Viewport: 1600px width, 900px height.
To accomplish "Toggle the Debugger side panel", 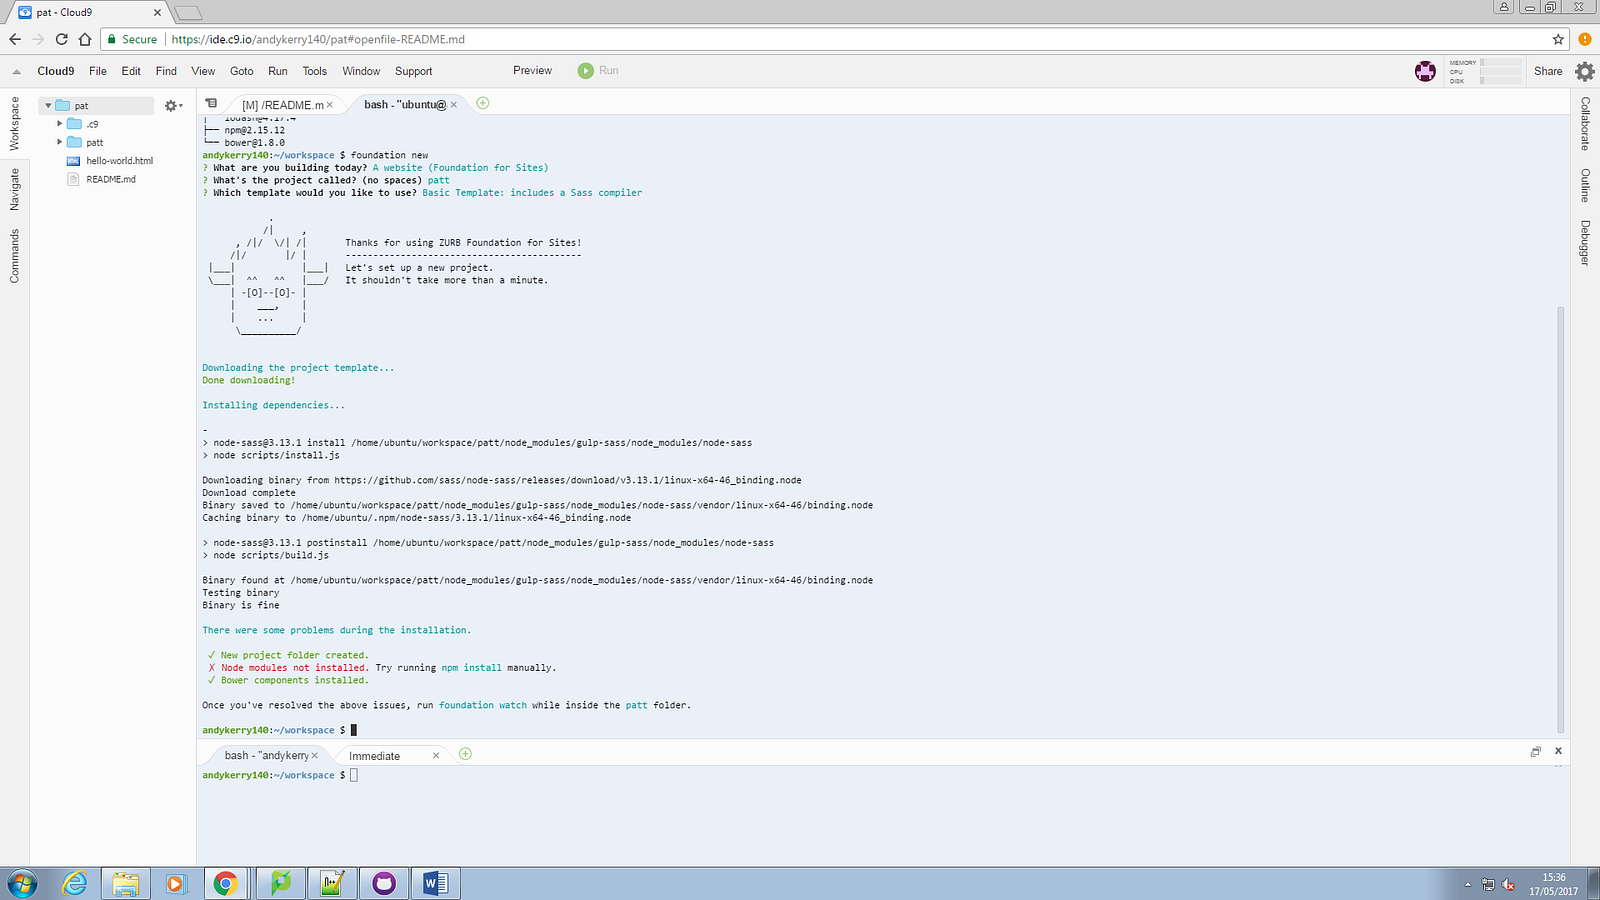I will (1585, 242).
